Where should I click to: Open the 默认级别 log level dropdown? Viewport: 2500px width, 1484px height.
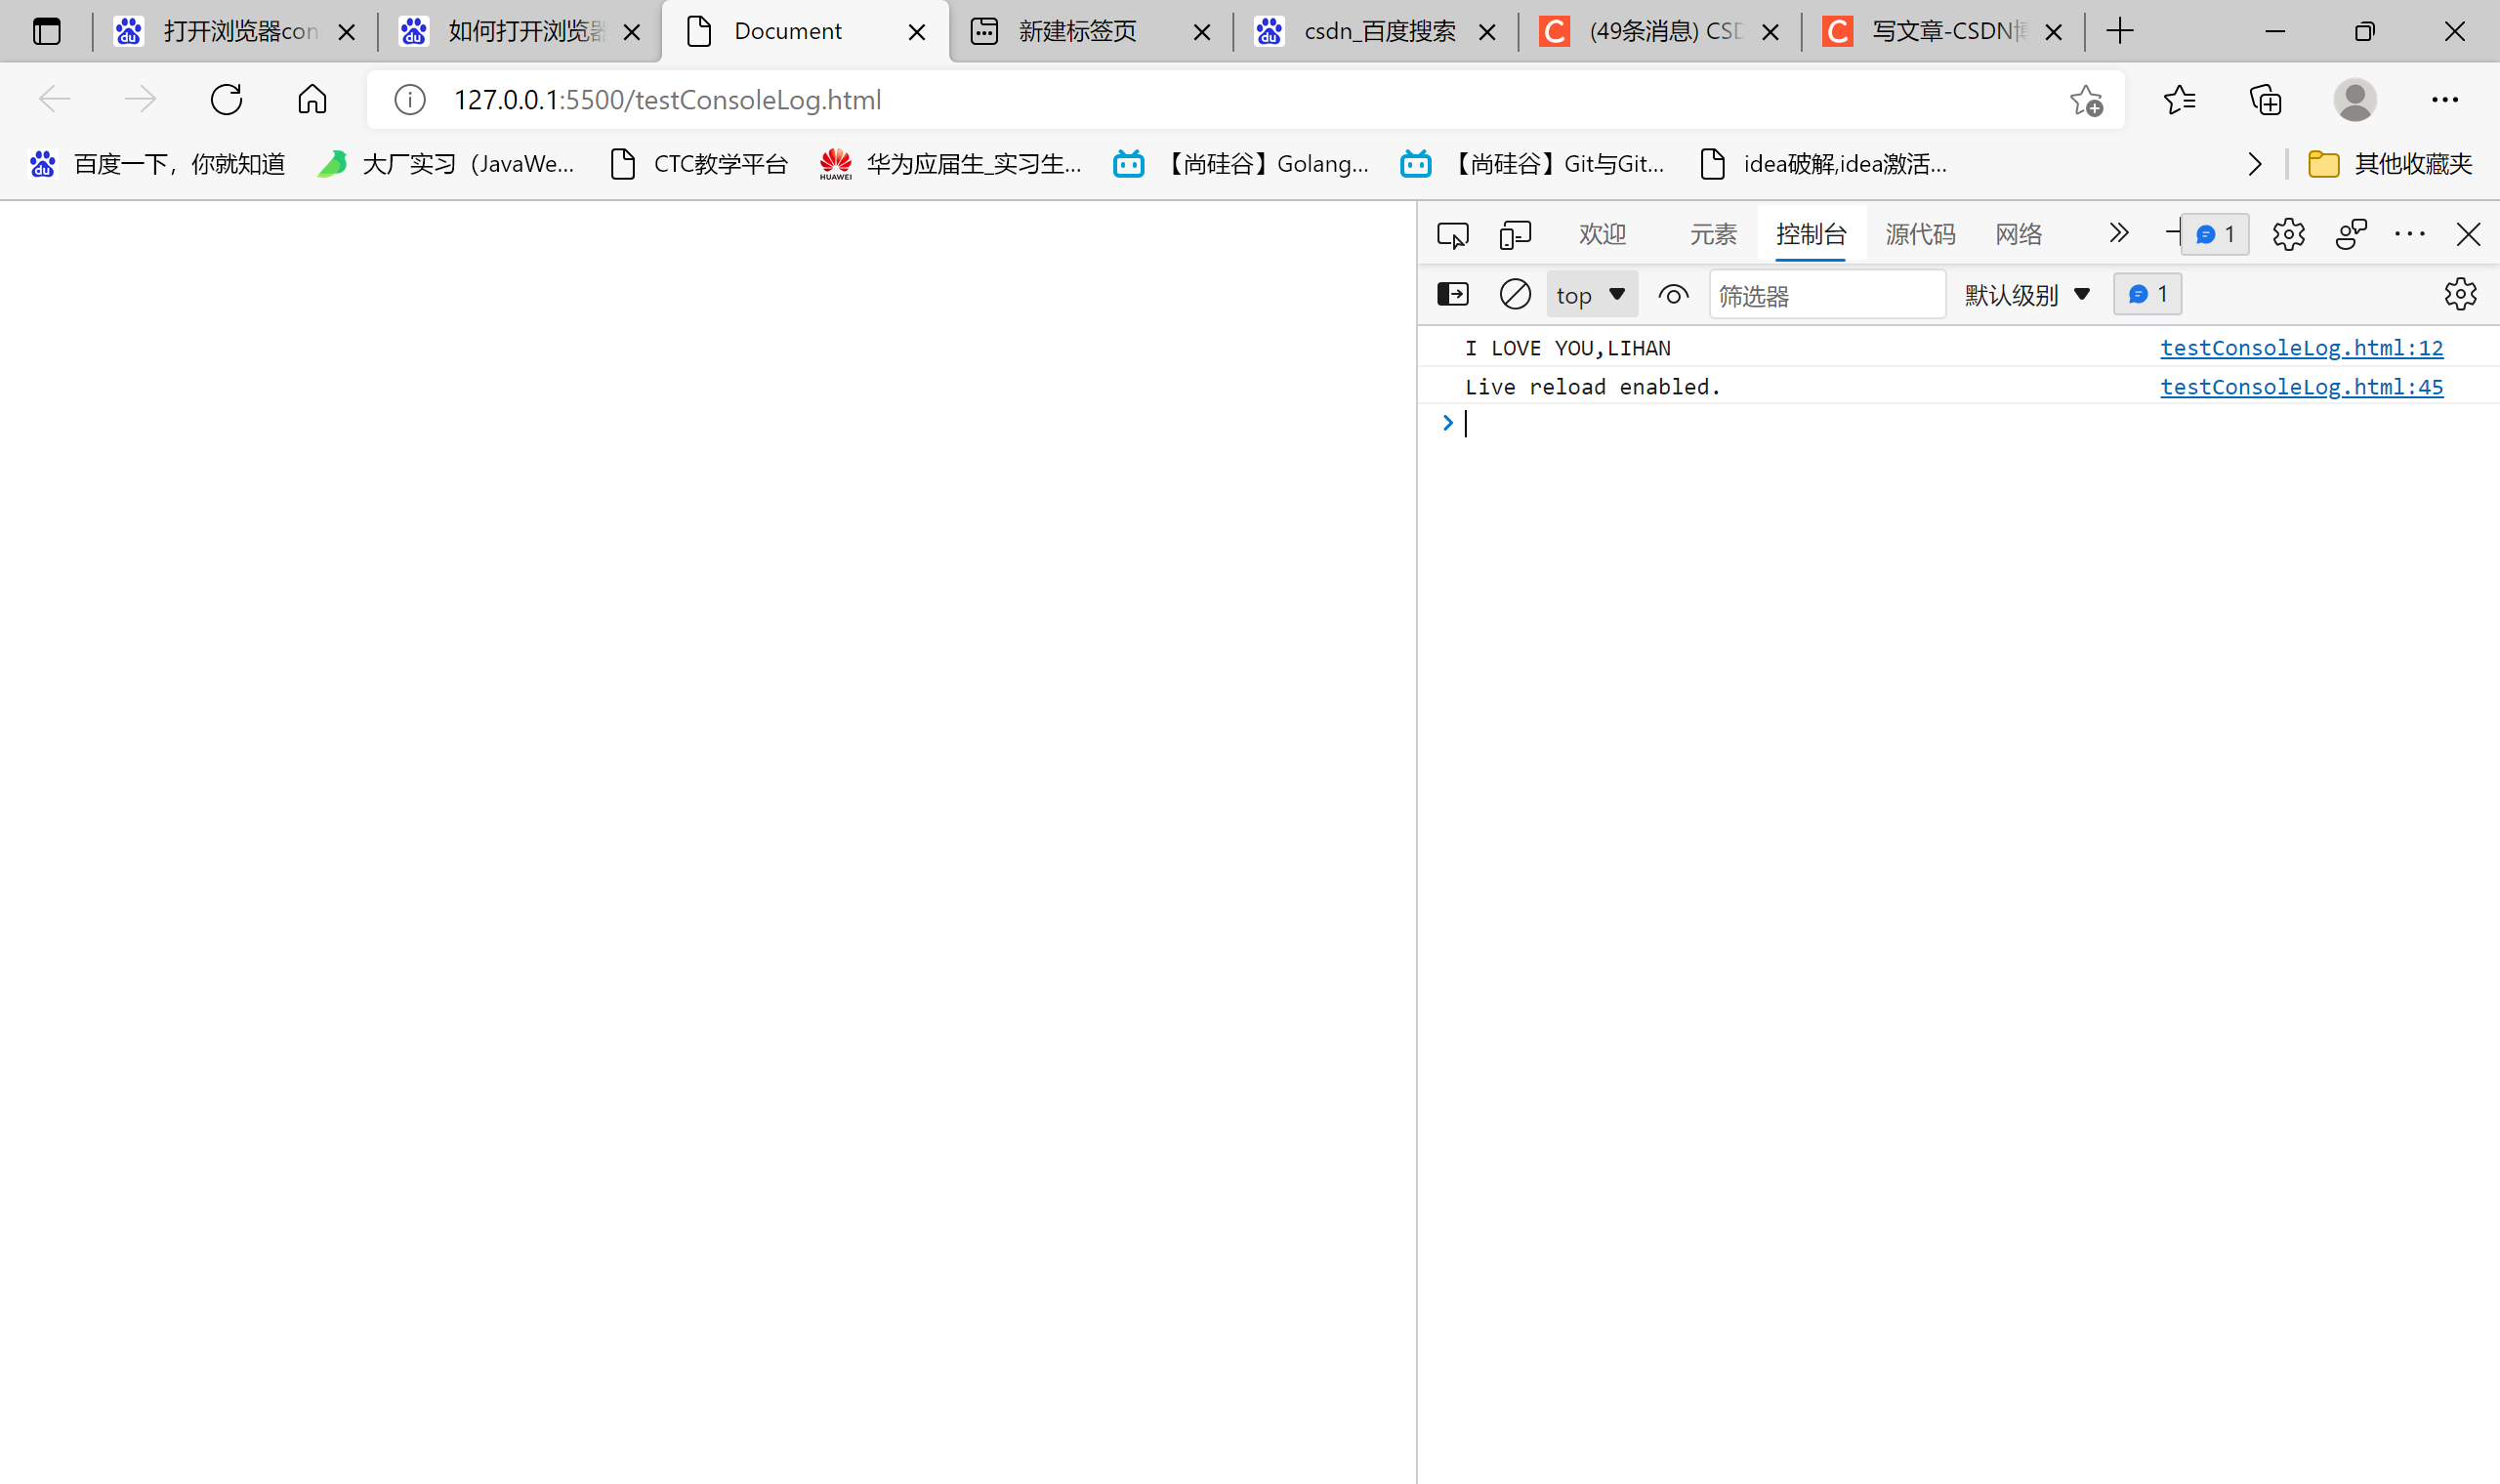pos(2027,295)
